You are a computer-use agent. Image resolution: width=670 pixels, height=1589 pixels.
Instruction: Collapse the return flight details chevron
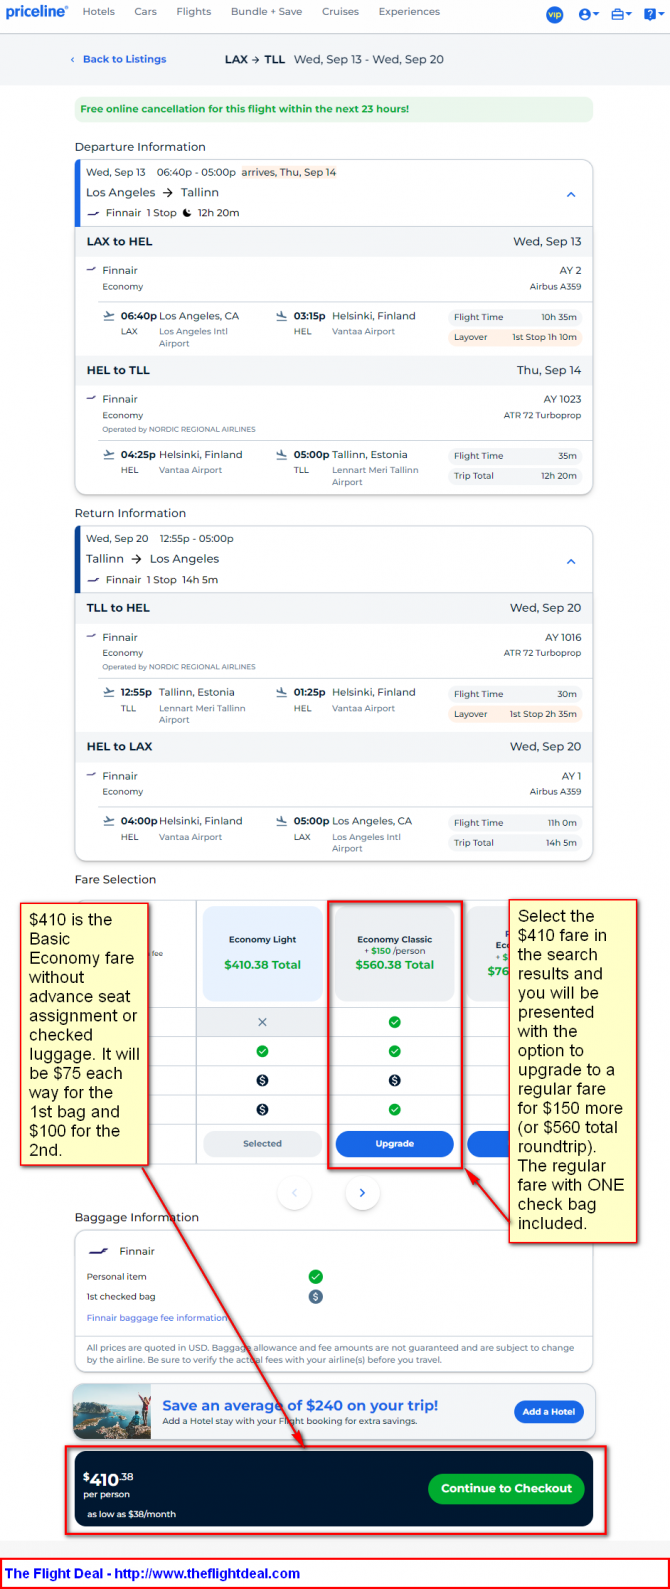pyautogui.click(x=571, y=561)
